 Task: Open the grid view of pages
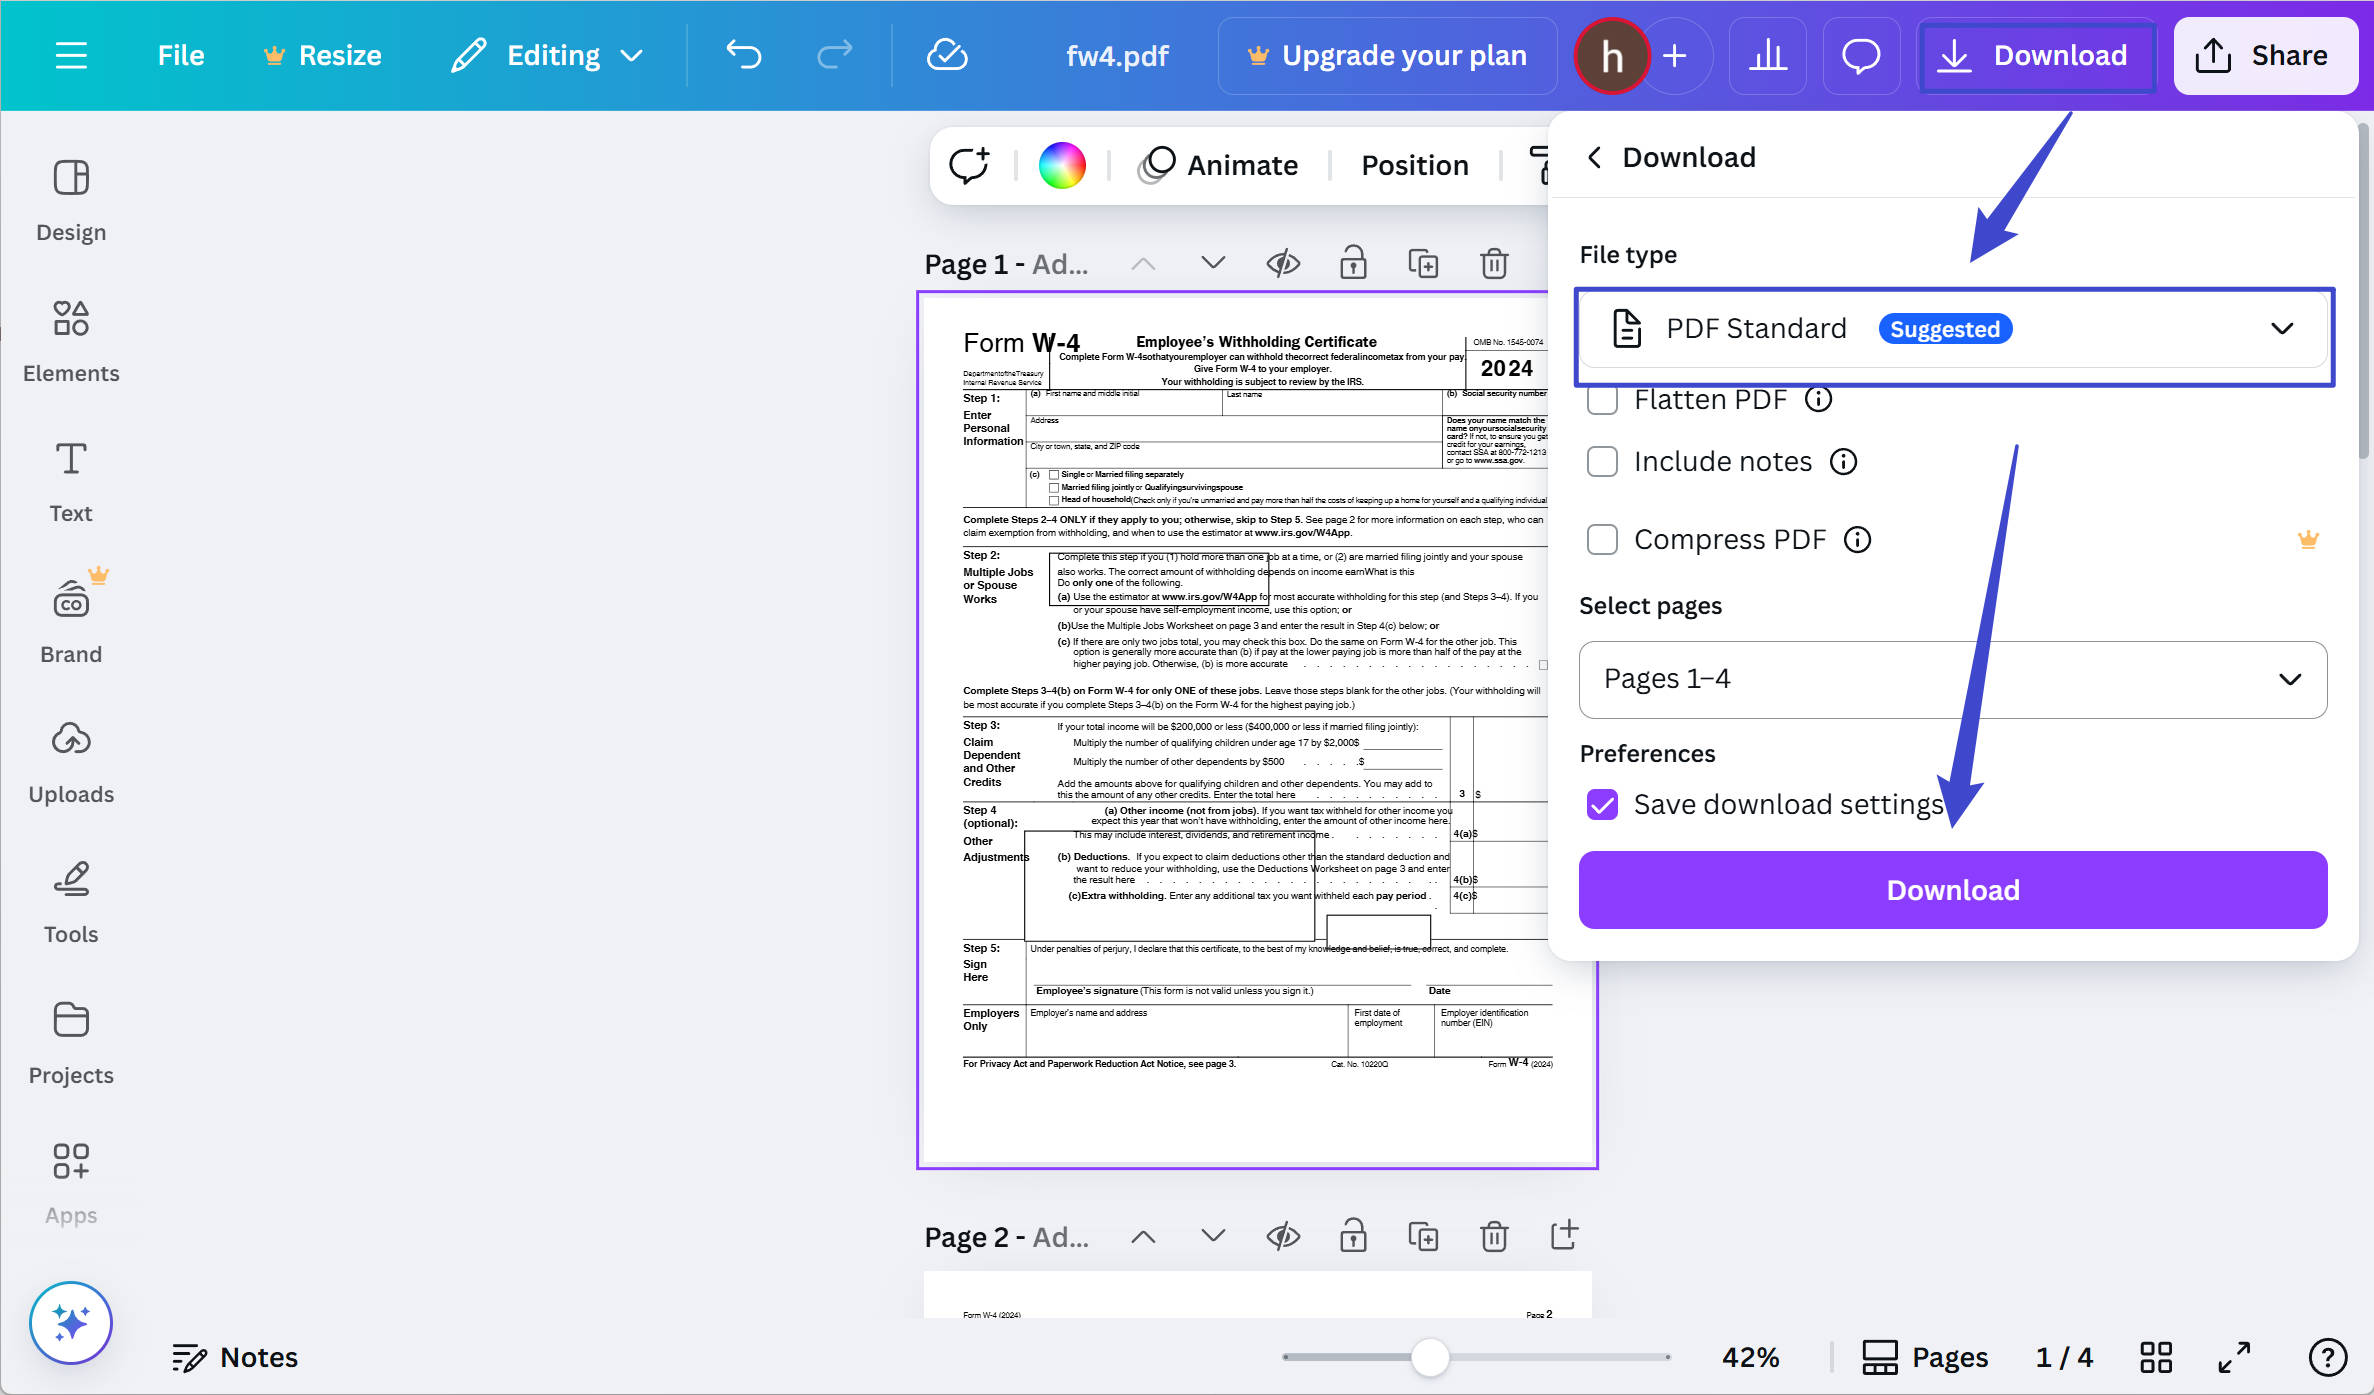[2156, 1357]
